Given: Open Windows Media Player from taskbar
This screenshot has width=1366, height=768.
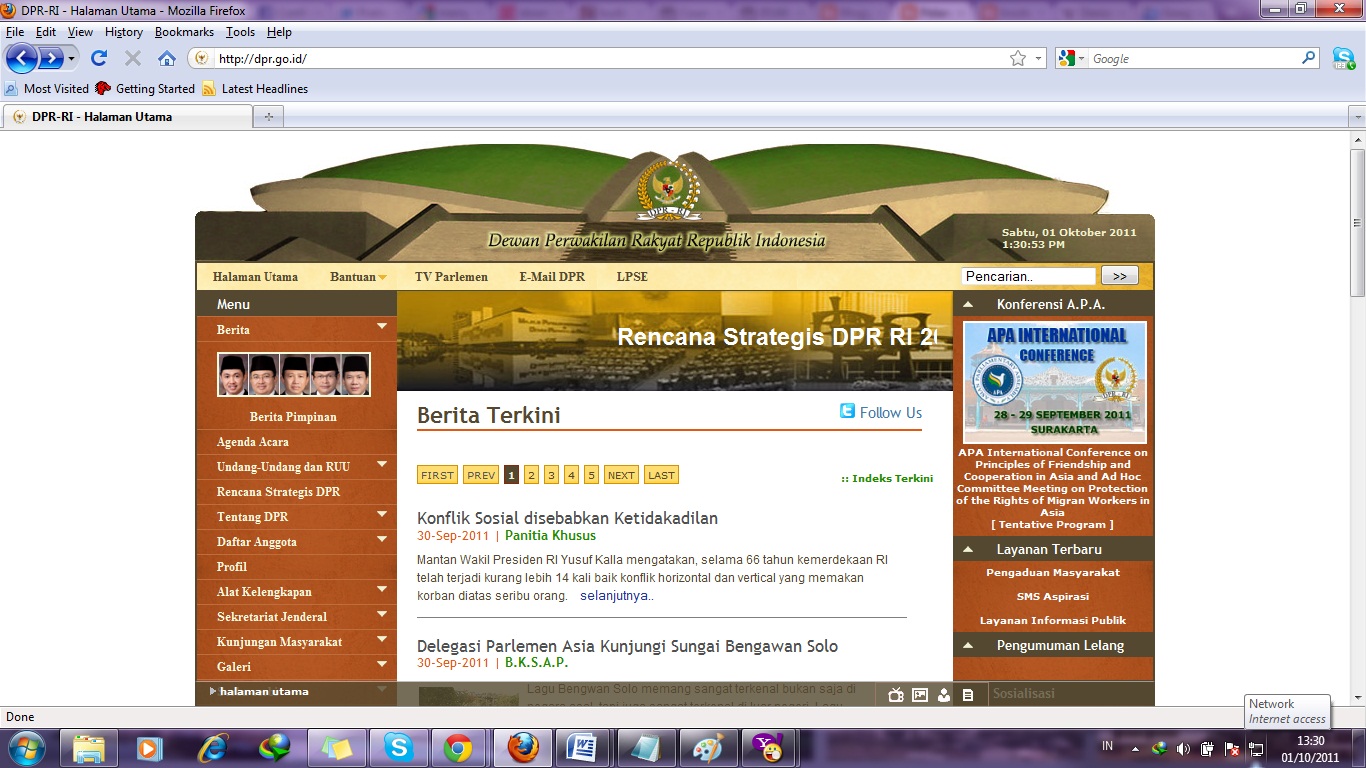Looking at the screenshot, I should pos(150,747).
